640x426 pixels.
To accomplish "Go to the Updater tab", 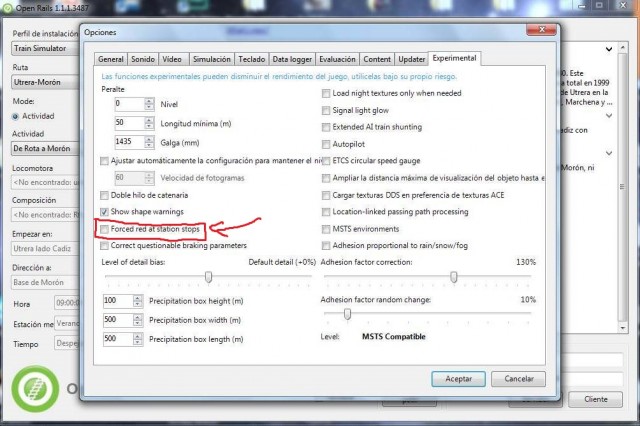I will (410, 59).
